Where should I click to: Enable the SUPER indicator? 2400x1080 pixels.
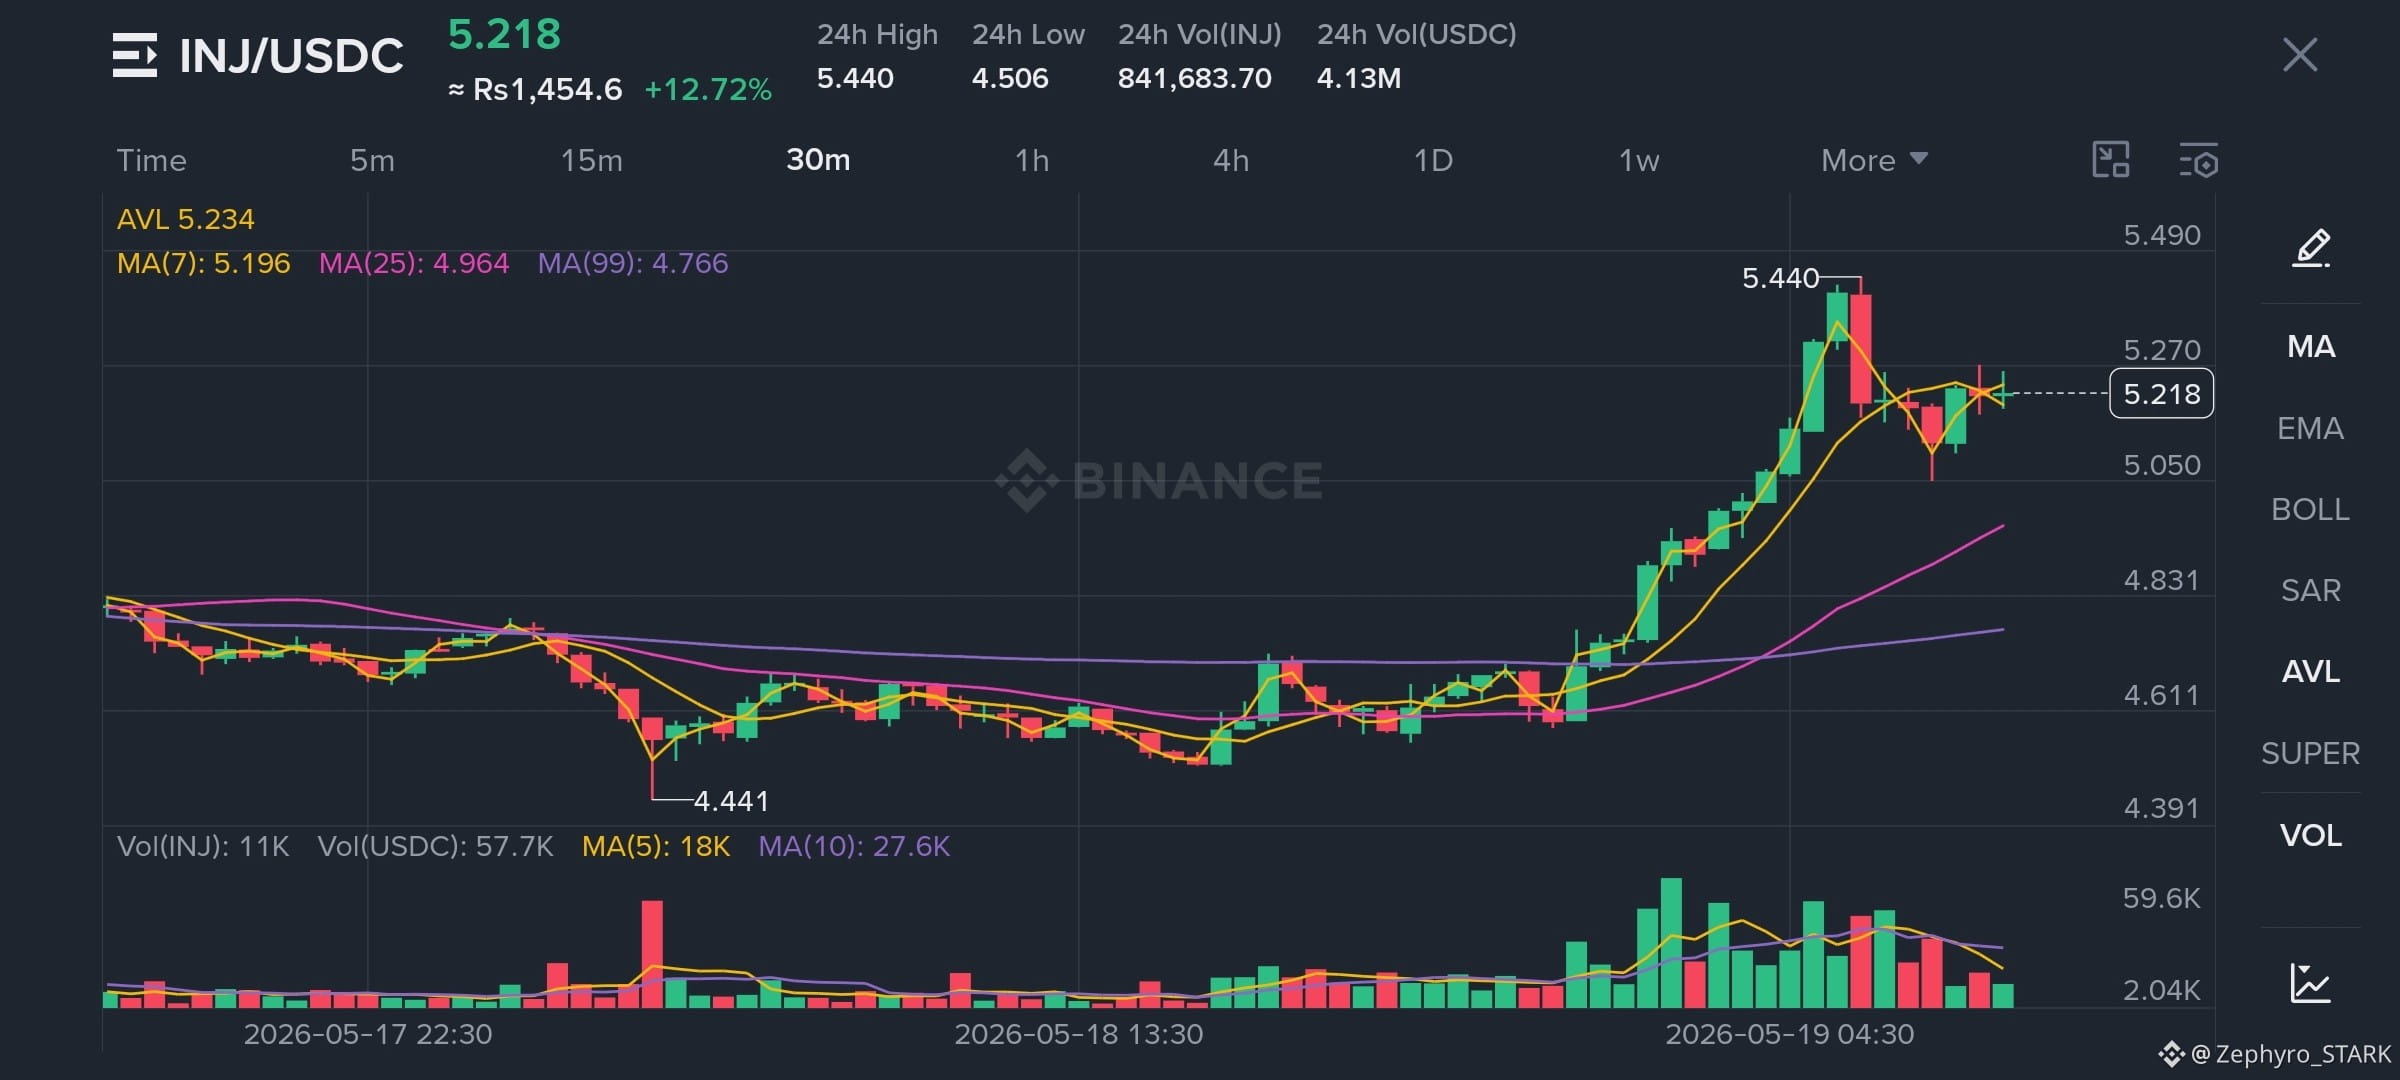2310,754
